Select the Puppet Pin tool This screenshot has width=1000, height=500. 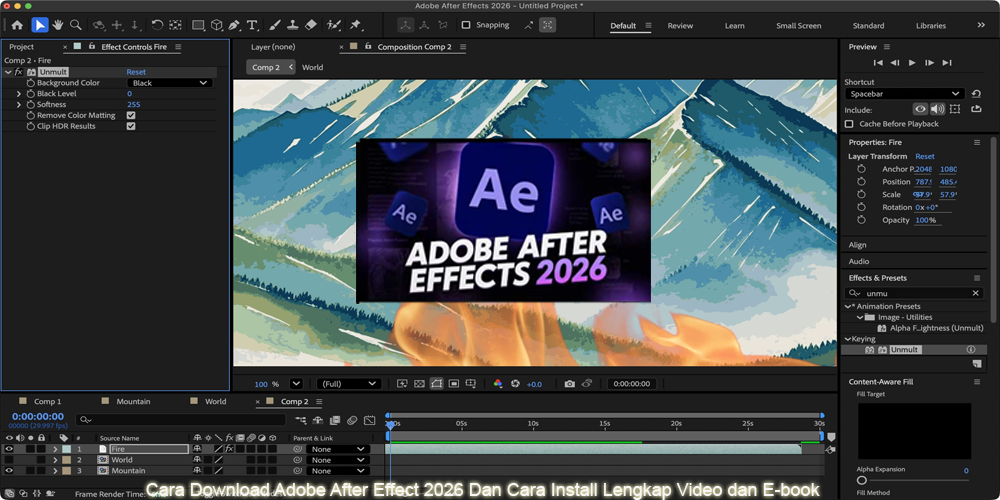356,26
